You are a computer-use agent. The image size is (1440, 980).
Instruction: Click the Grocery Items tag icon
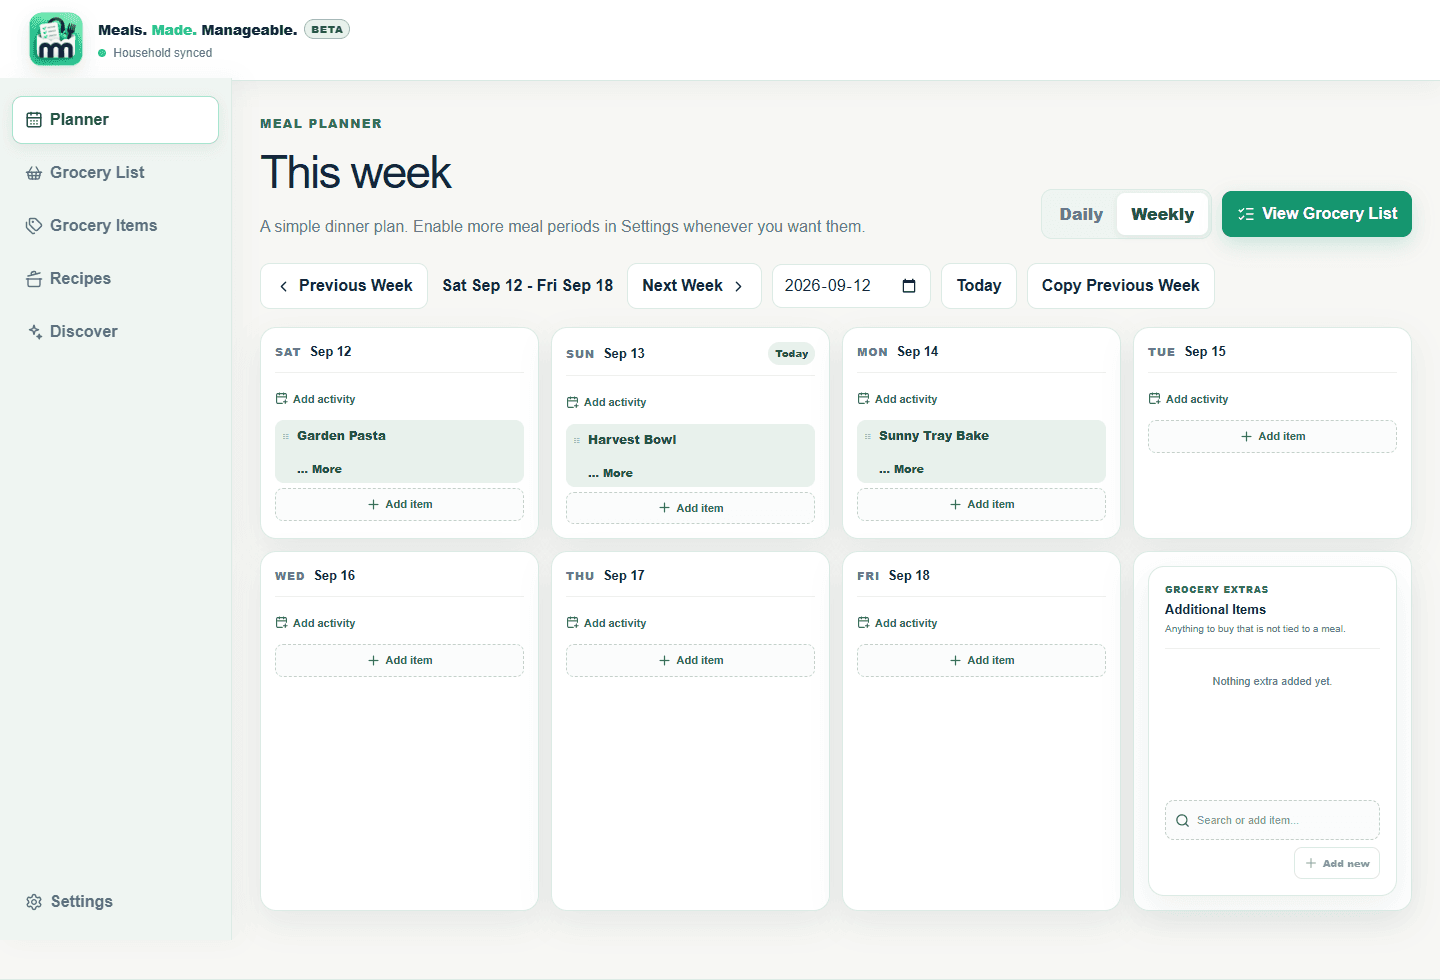34,226
